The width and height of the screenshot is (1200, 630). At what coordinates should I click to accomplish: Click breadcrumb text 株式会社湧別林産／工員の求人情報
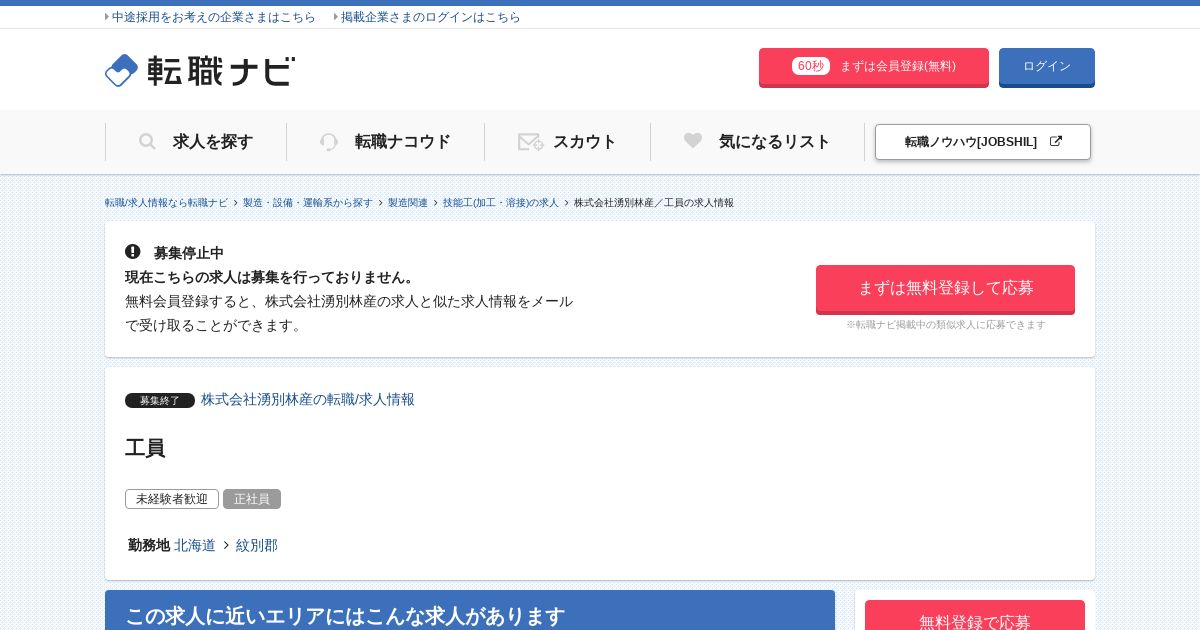pos(654,203)
